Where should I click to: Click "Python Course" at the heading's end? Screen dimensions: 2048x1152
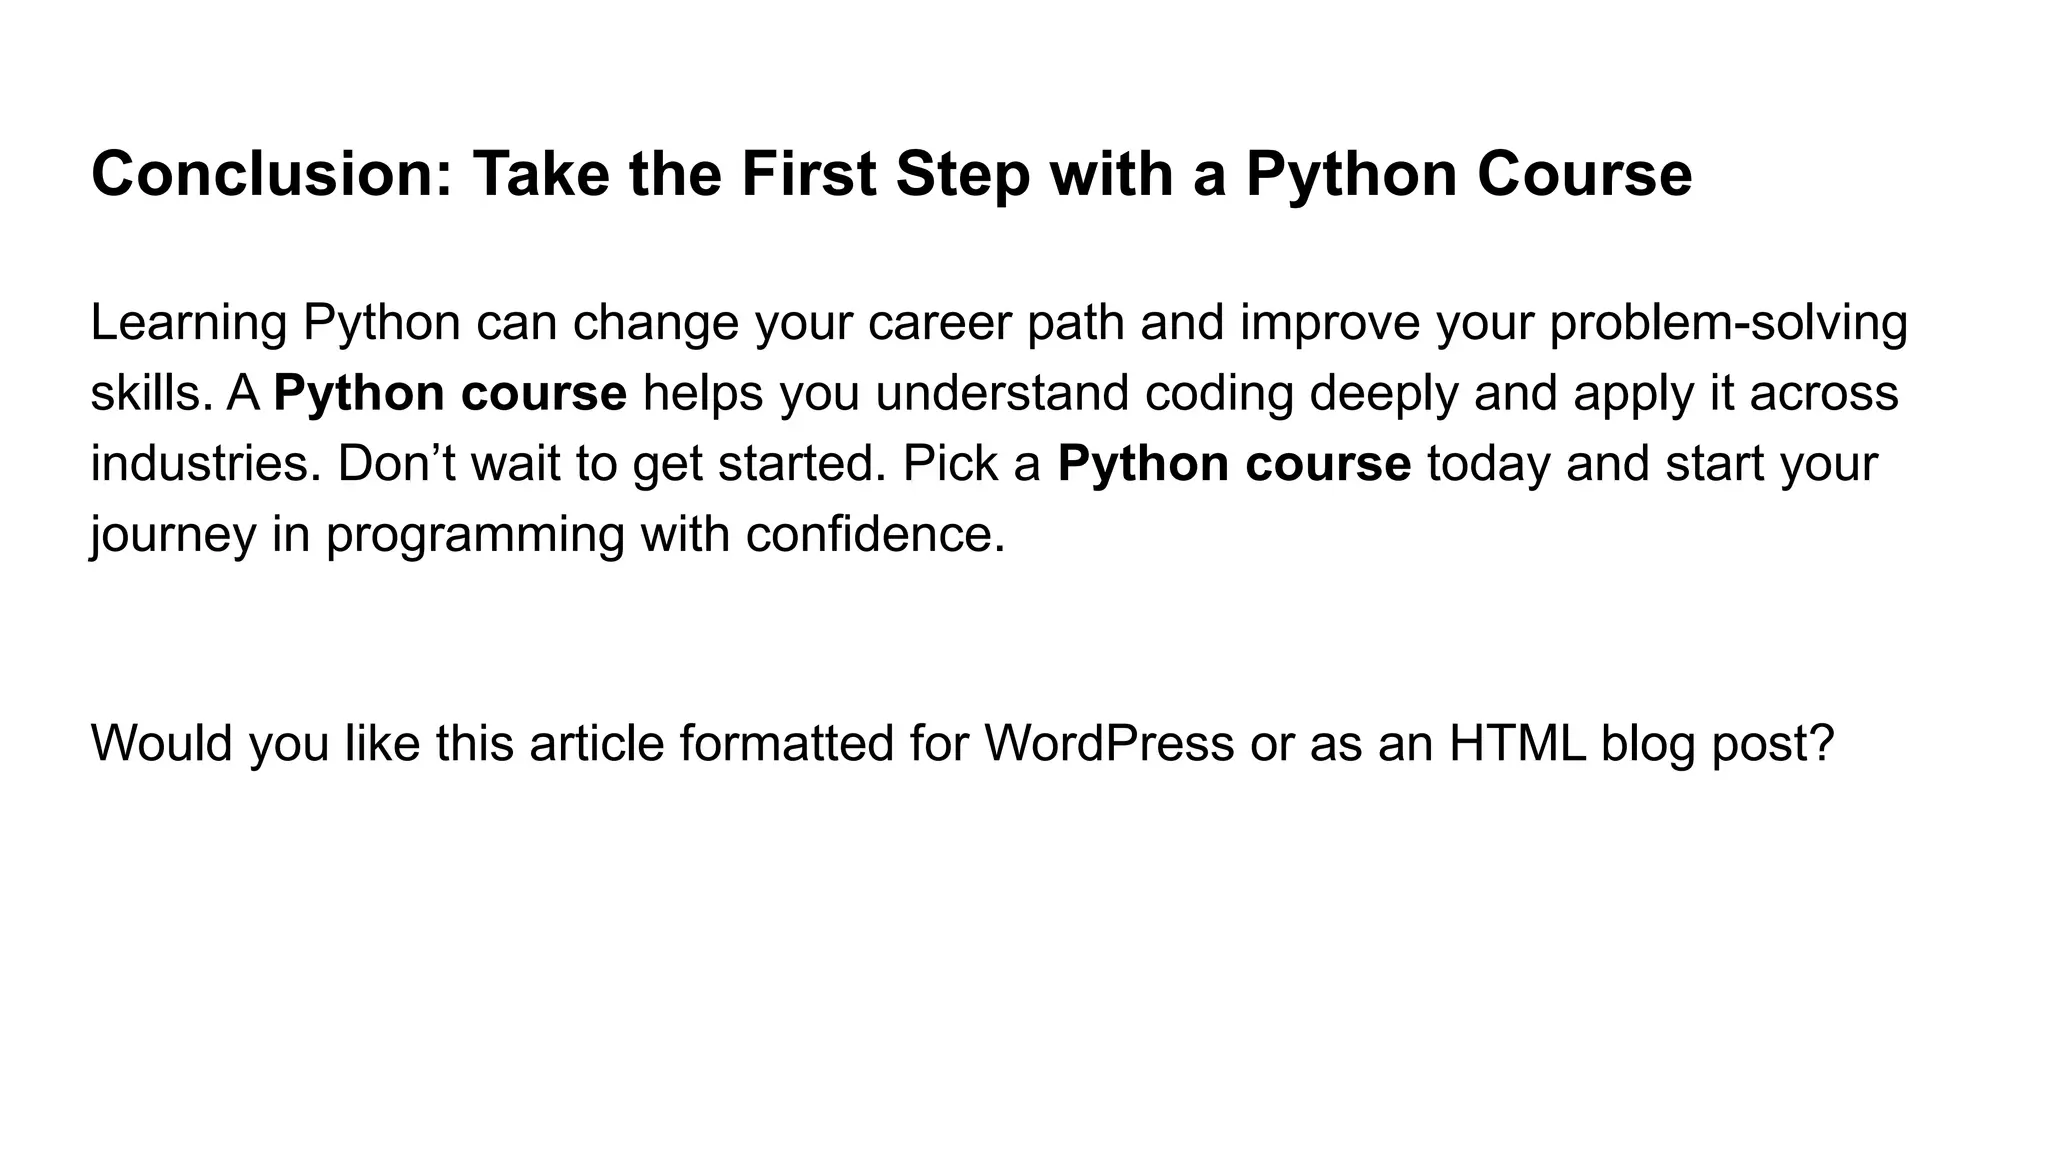point(1469,174)
